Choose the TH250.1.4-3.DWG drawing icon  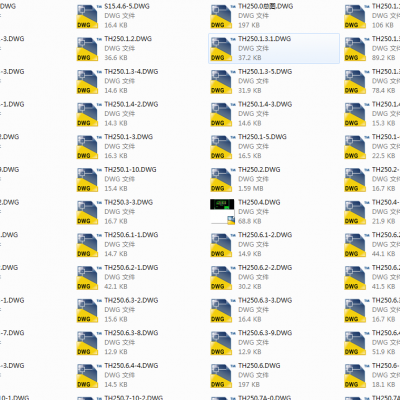click(x=221, y=115)
